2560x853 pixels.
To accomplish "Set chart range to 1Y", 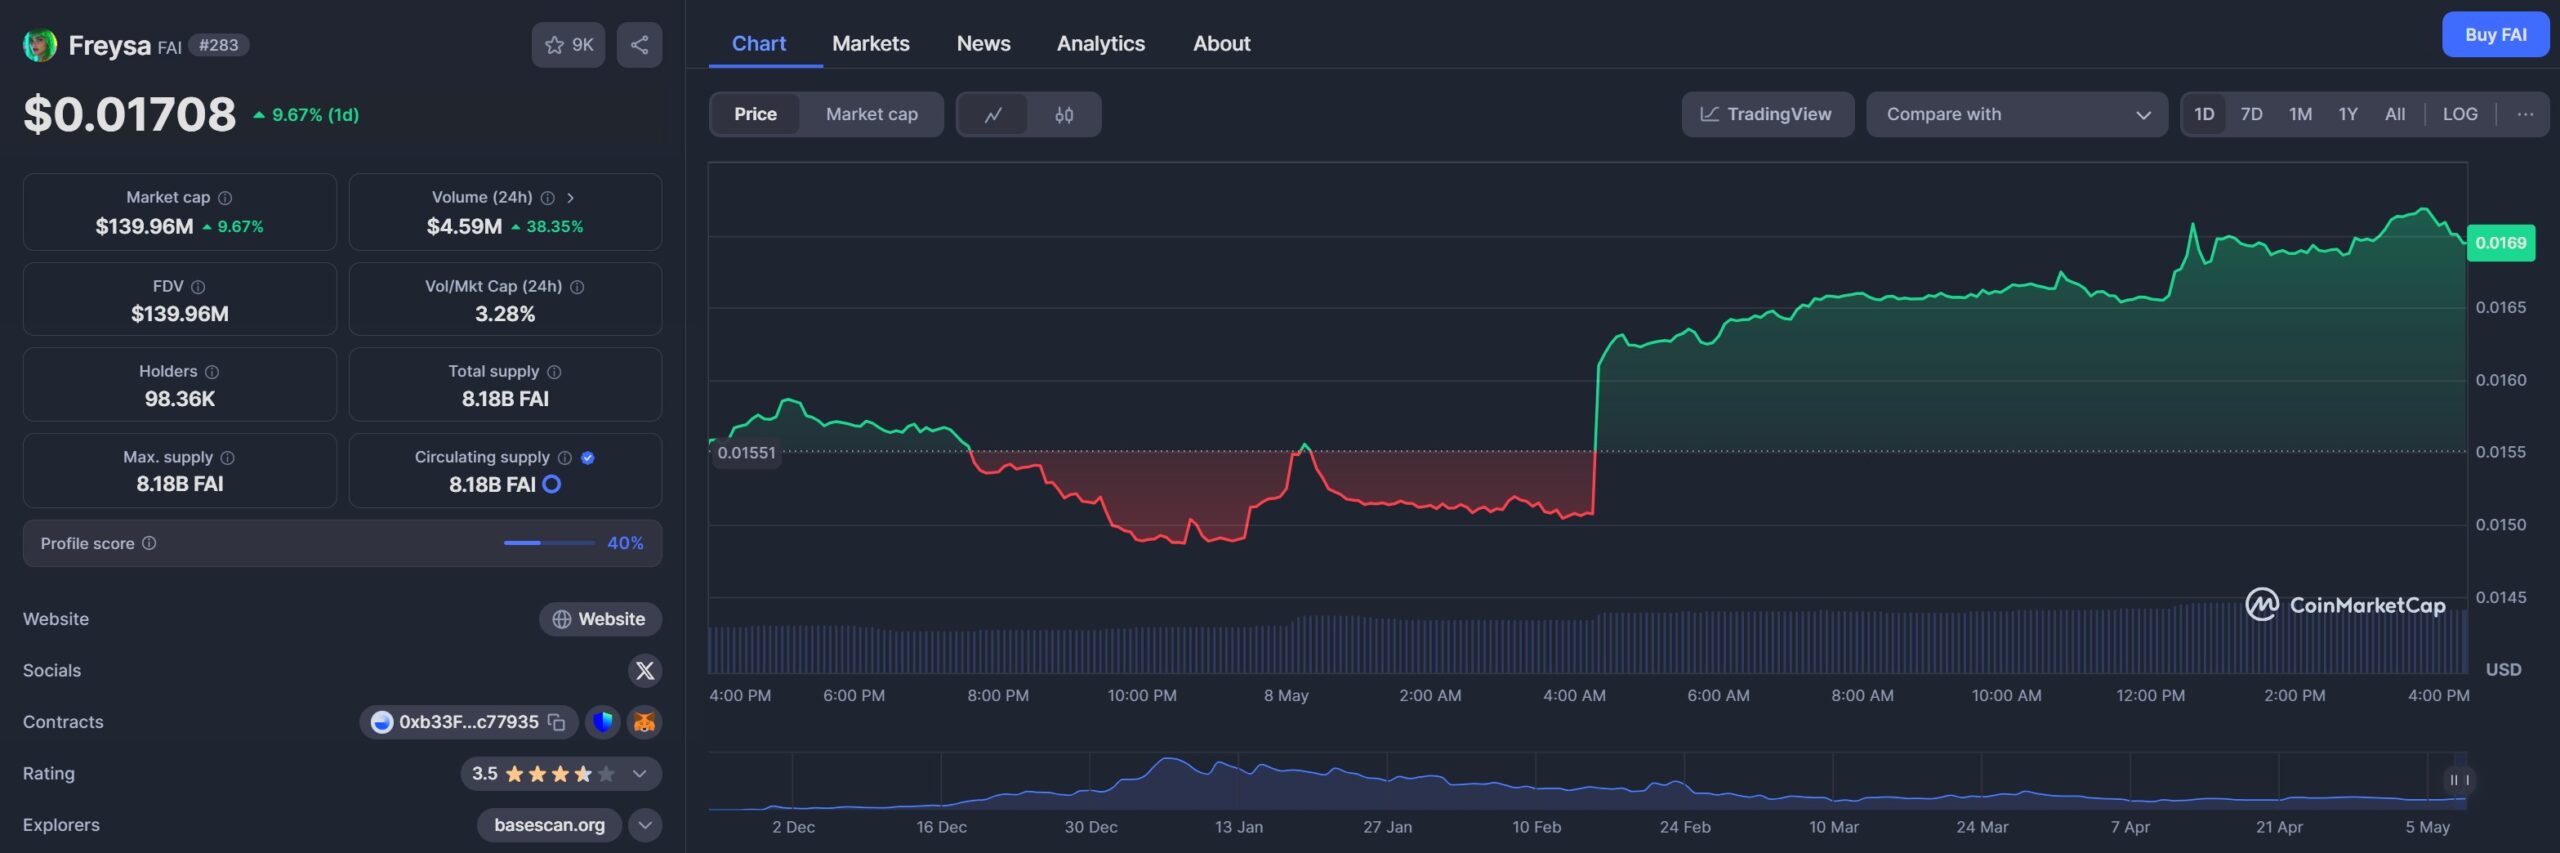I will pyautogui.click(x=2348, y=114).
